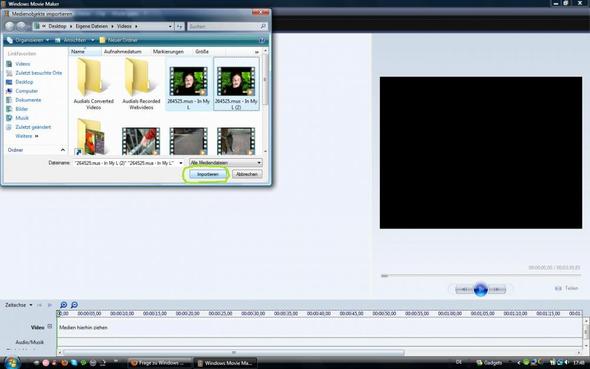Open Dokumente in favorite links

[28, 100]
